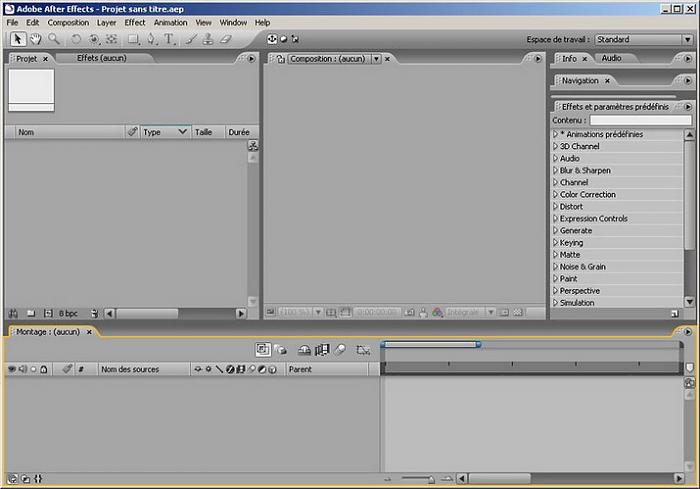Viewport: 700px width, 489px height.
Task: Click the Live Update icon in Montage
Action: [263, 349]
